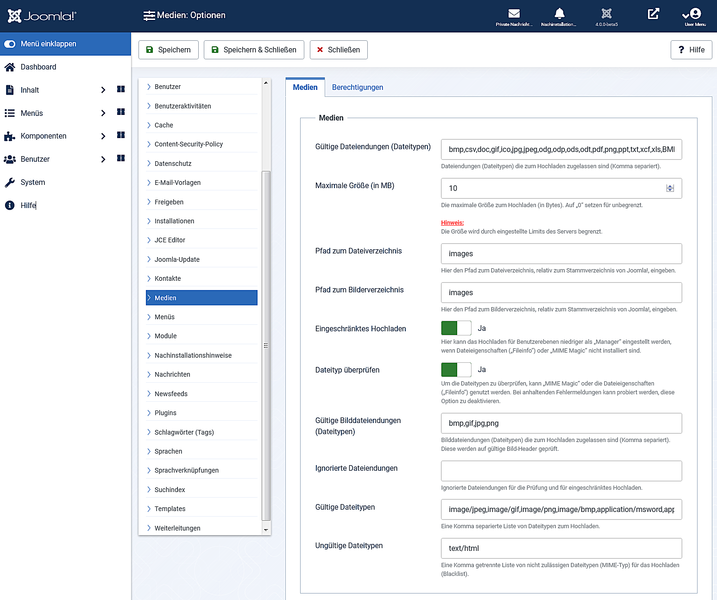The width and height of the screenshot is (717, 600).
Task: Open Komponenten dashboard grid icon
Action: pyautogui.click(x=121, y=135)
